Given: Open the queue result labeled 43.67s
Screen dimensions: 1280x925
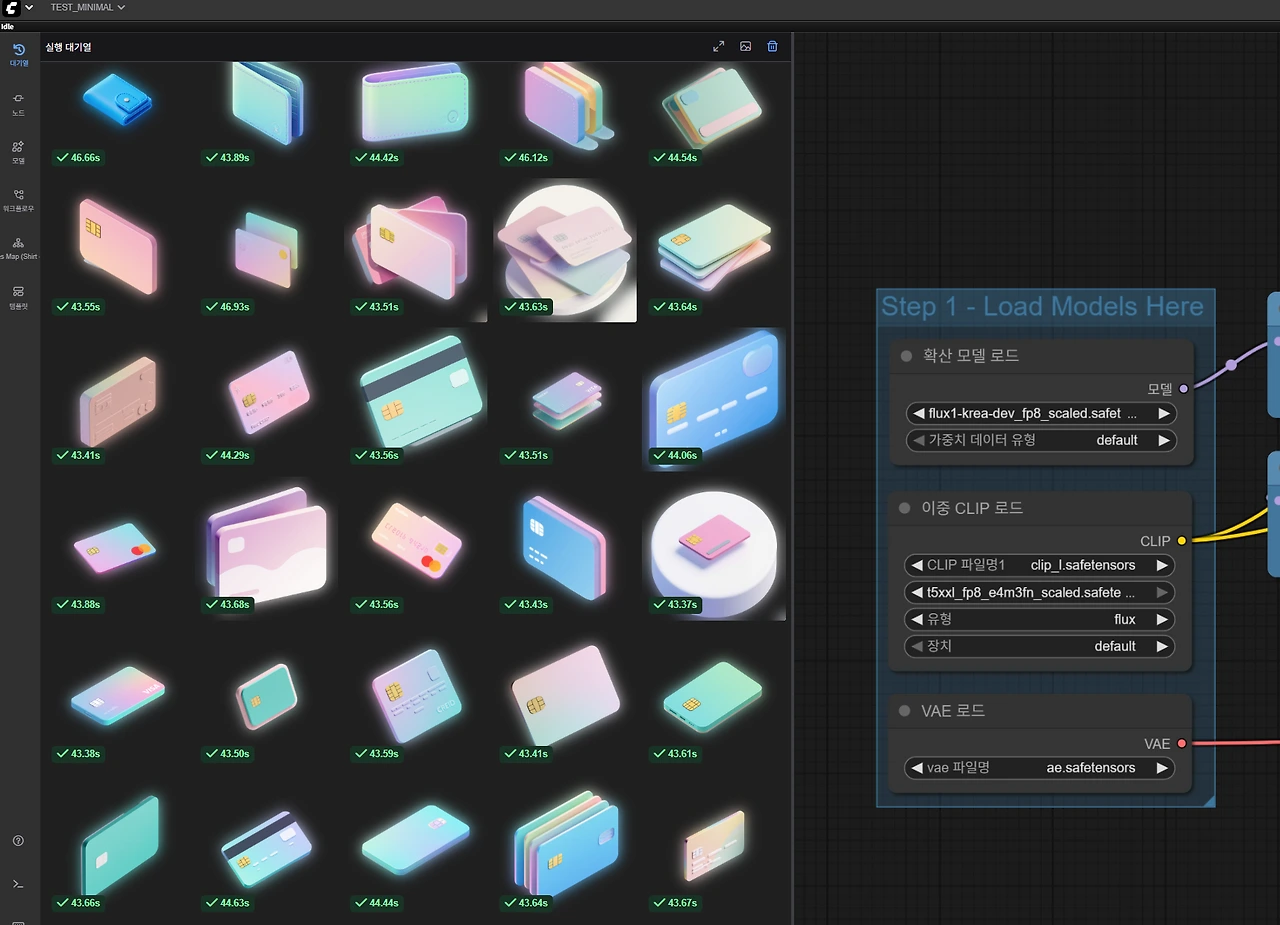Looking at the screenshot, I should (713, 846).
